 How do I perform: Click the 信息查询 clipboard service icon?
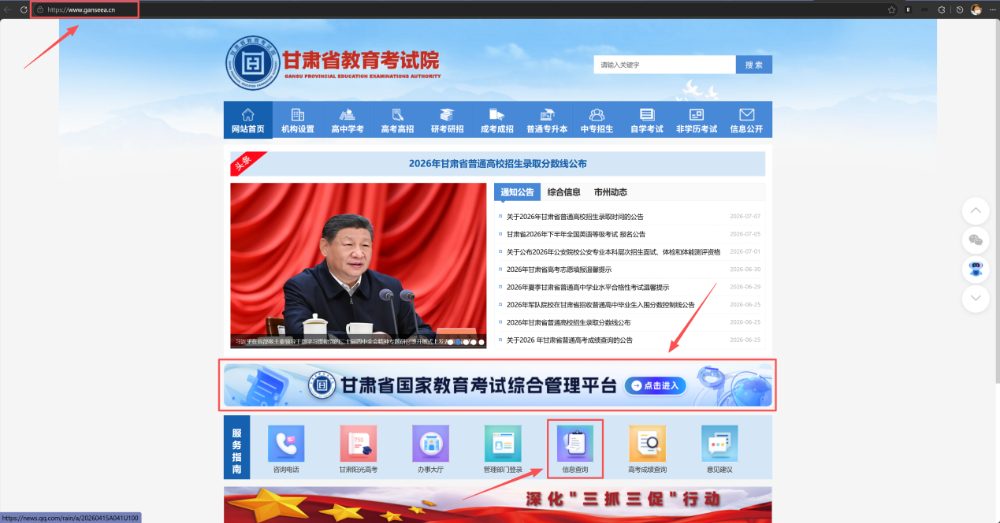(x=575, y=444)
